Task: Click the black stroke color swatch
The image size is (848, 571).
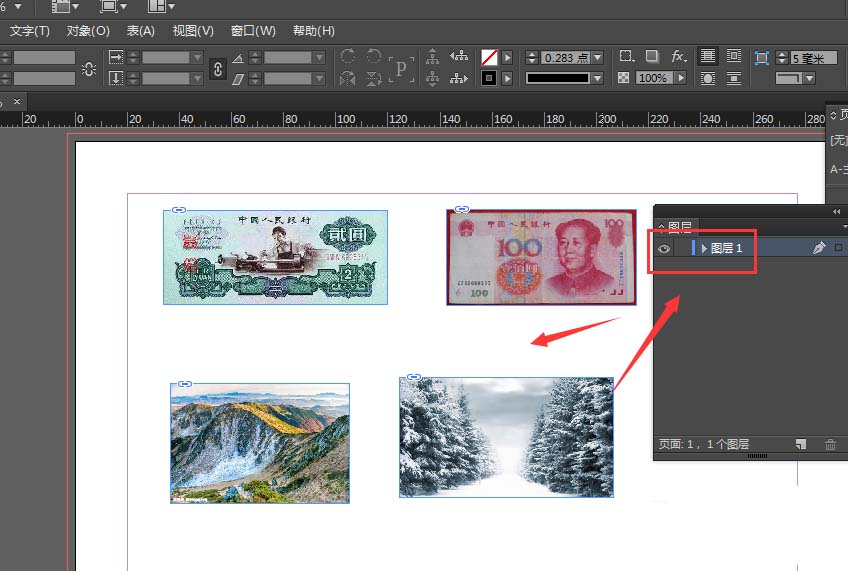Action: 489,78
